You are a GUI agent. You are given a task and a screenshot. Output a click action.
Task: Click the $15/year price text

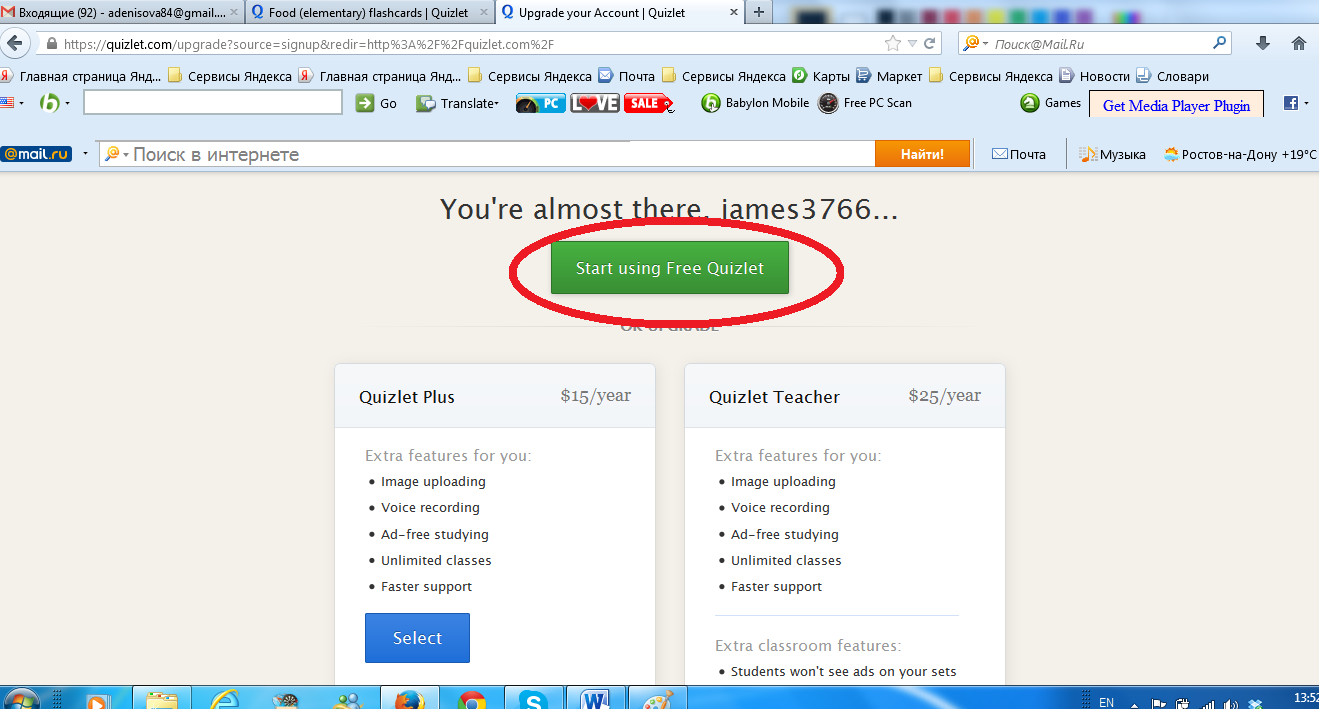point(596,395)
